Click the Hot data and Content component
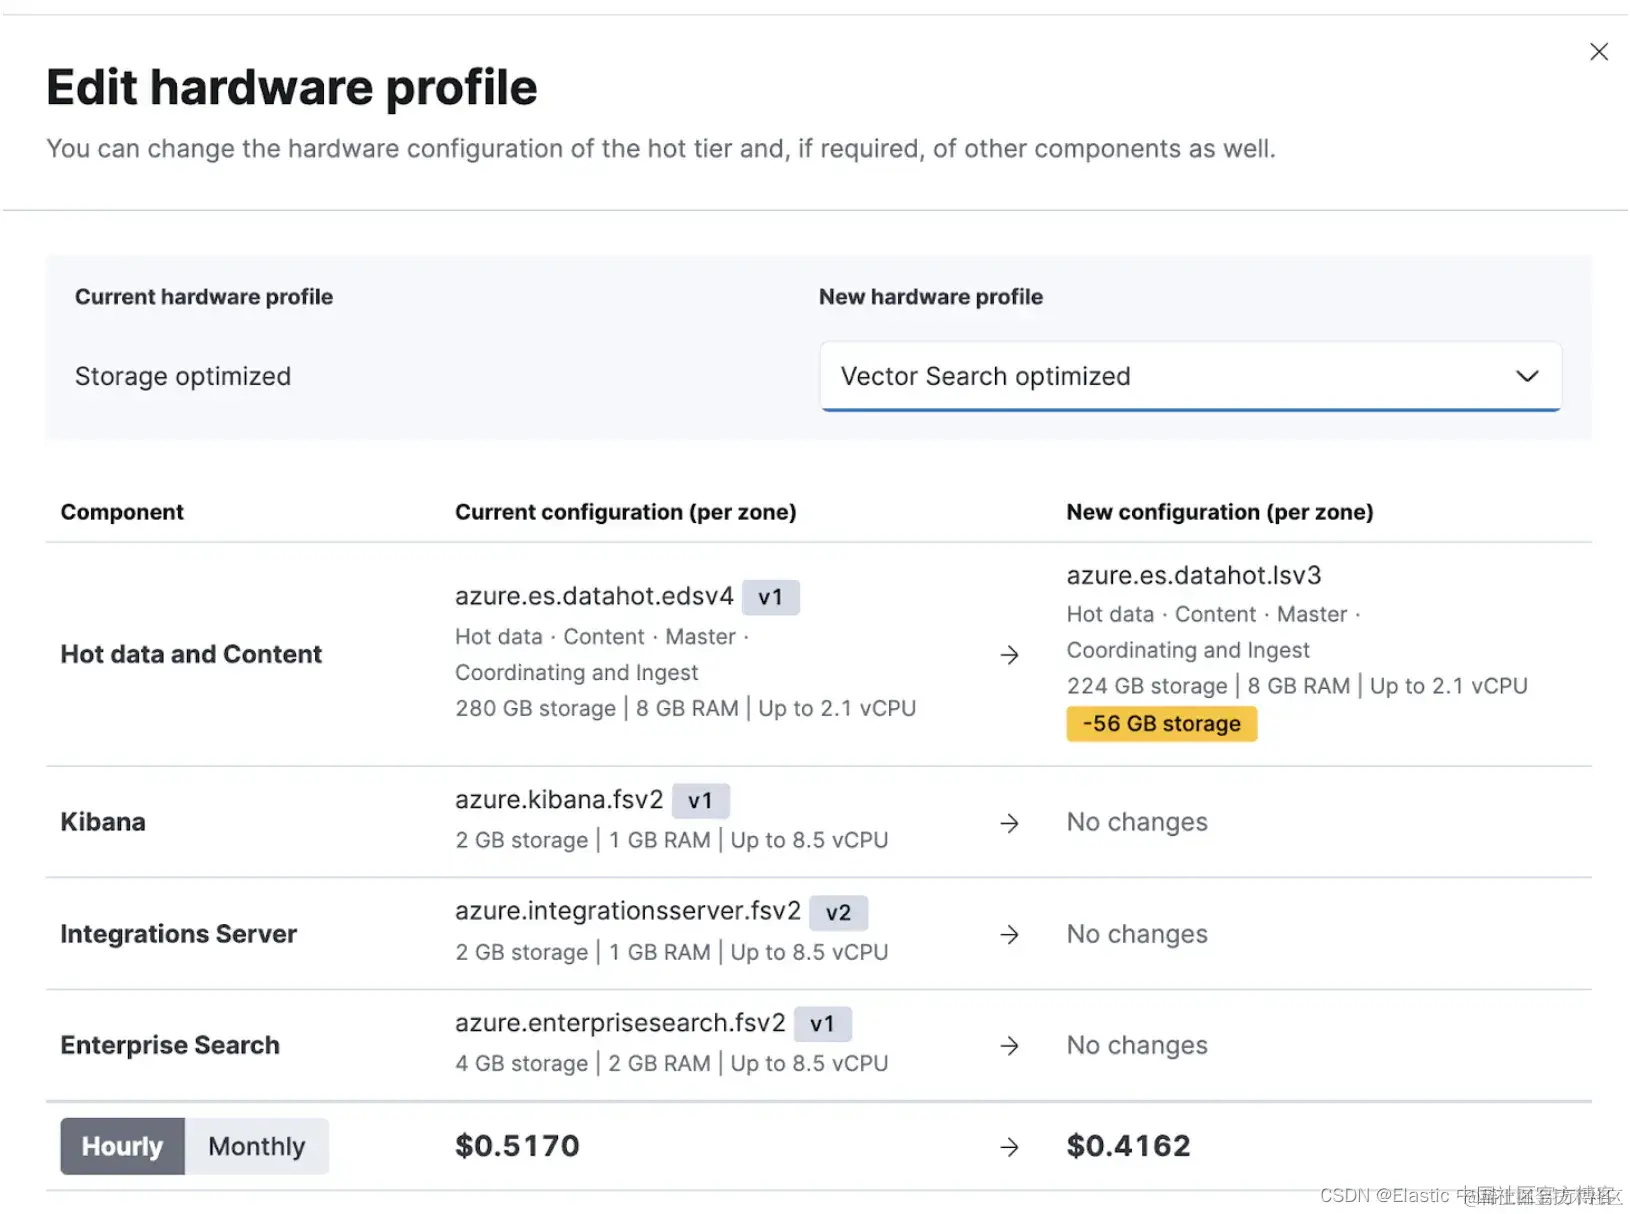The width and height of the screenshot is (1630, 1214). point(191,654)
